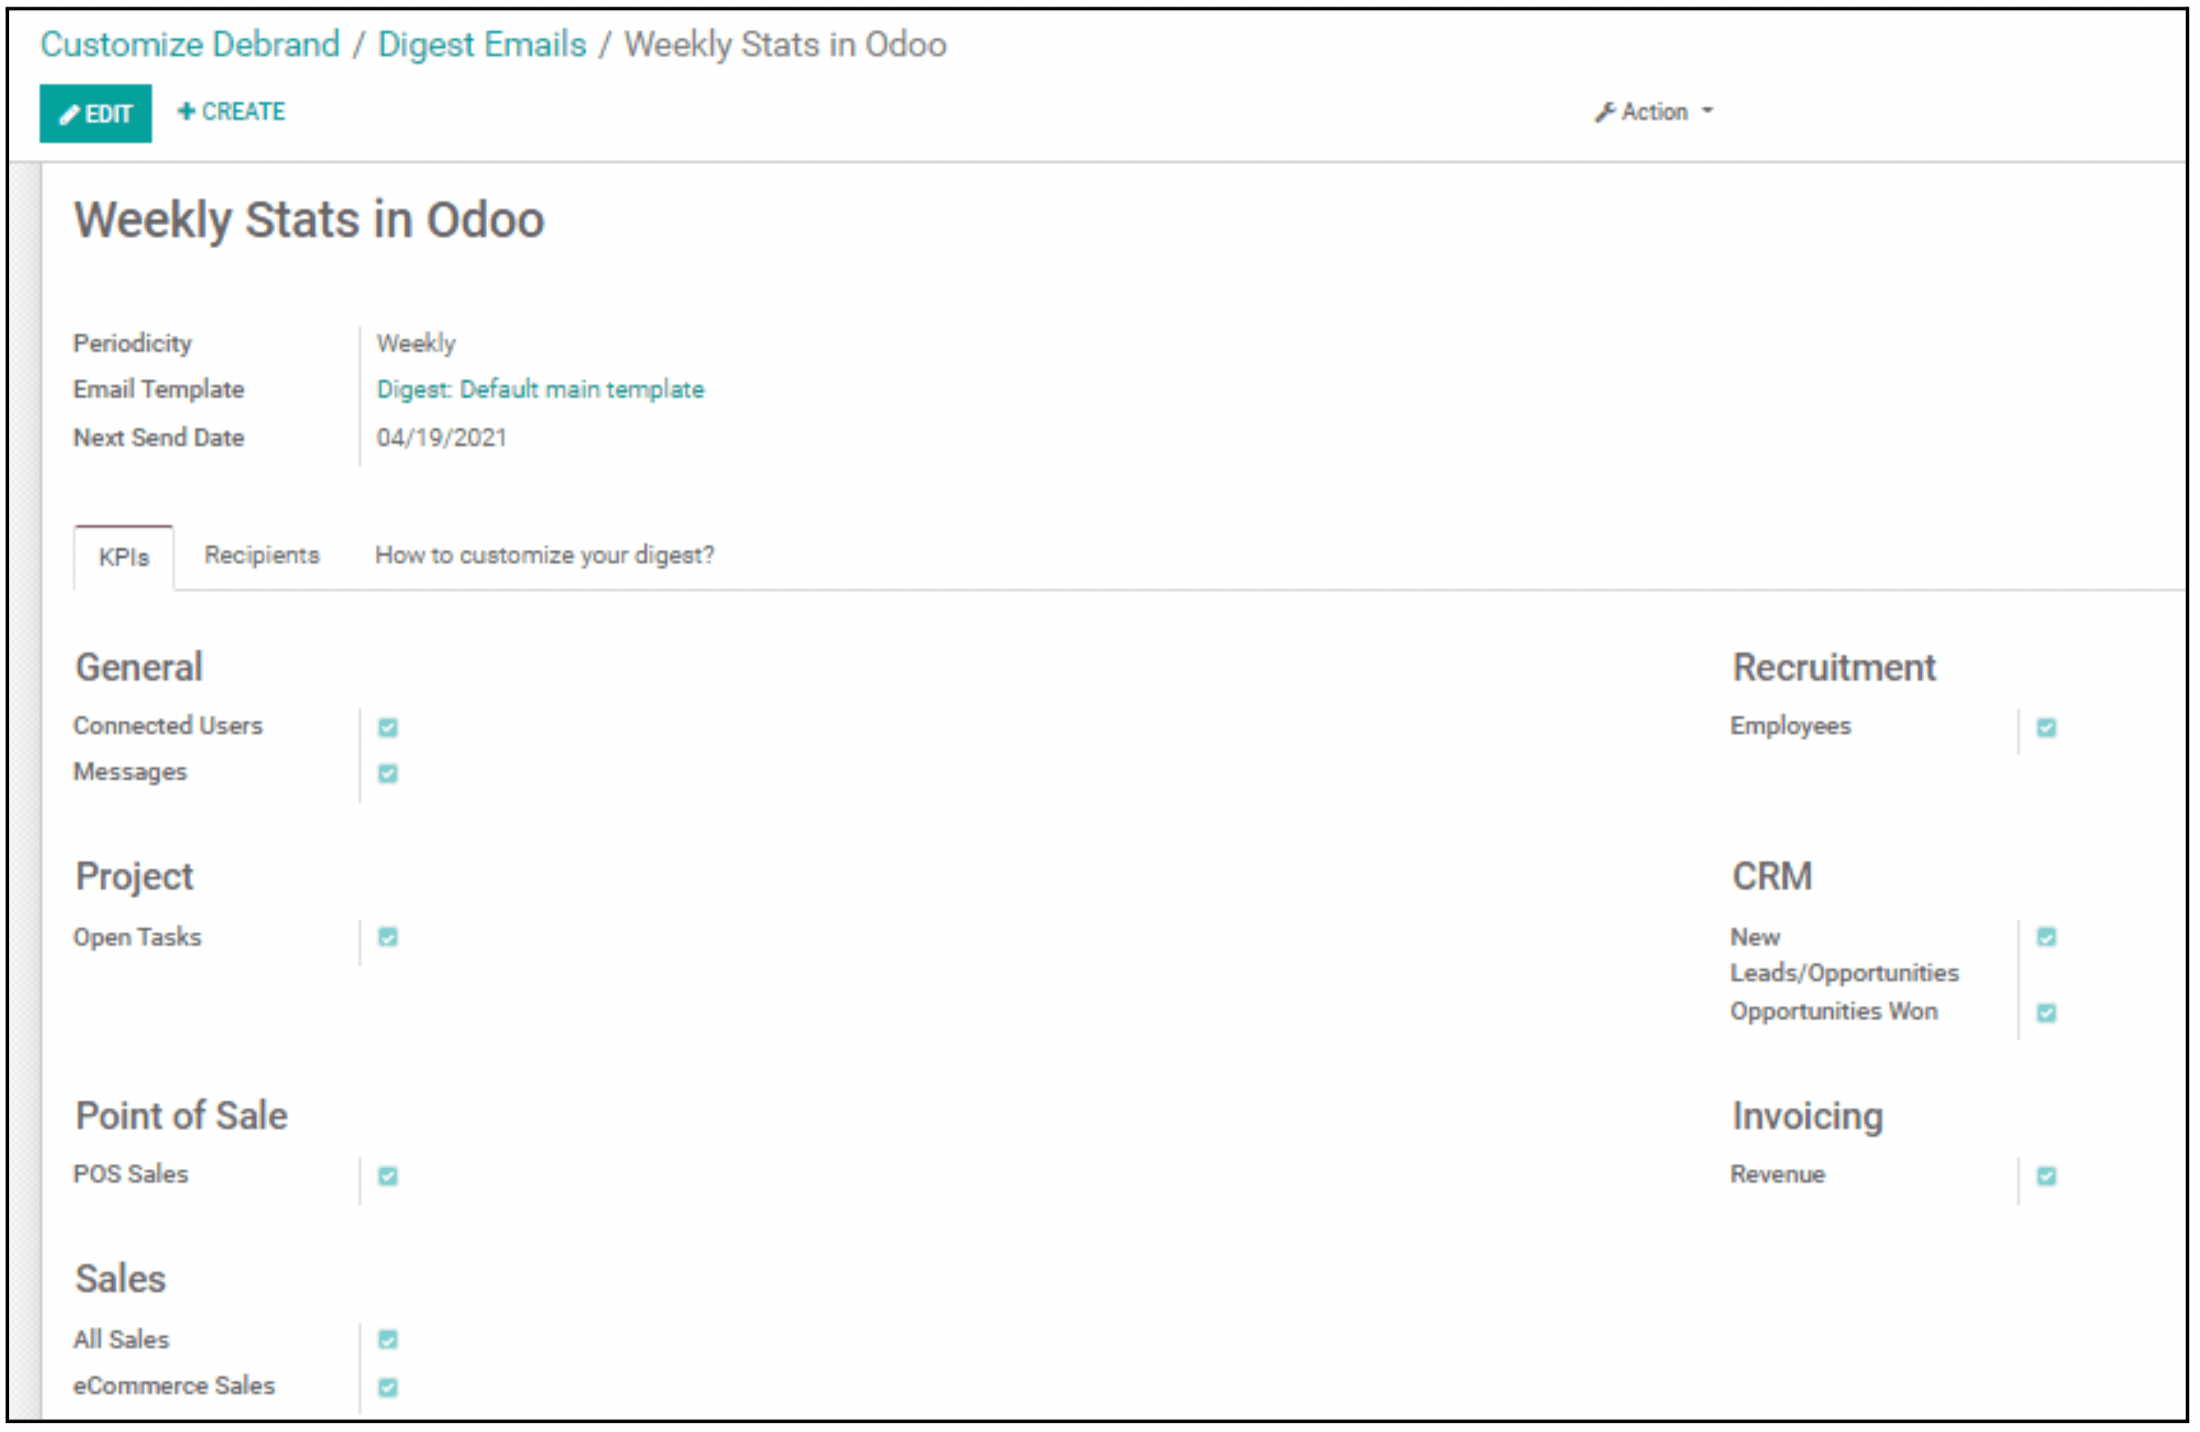Click the General section heading
This screenshot has height=1432, width=2200.
pos(139,667)
